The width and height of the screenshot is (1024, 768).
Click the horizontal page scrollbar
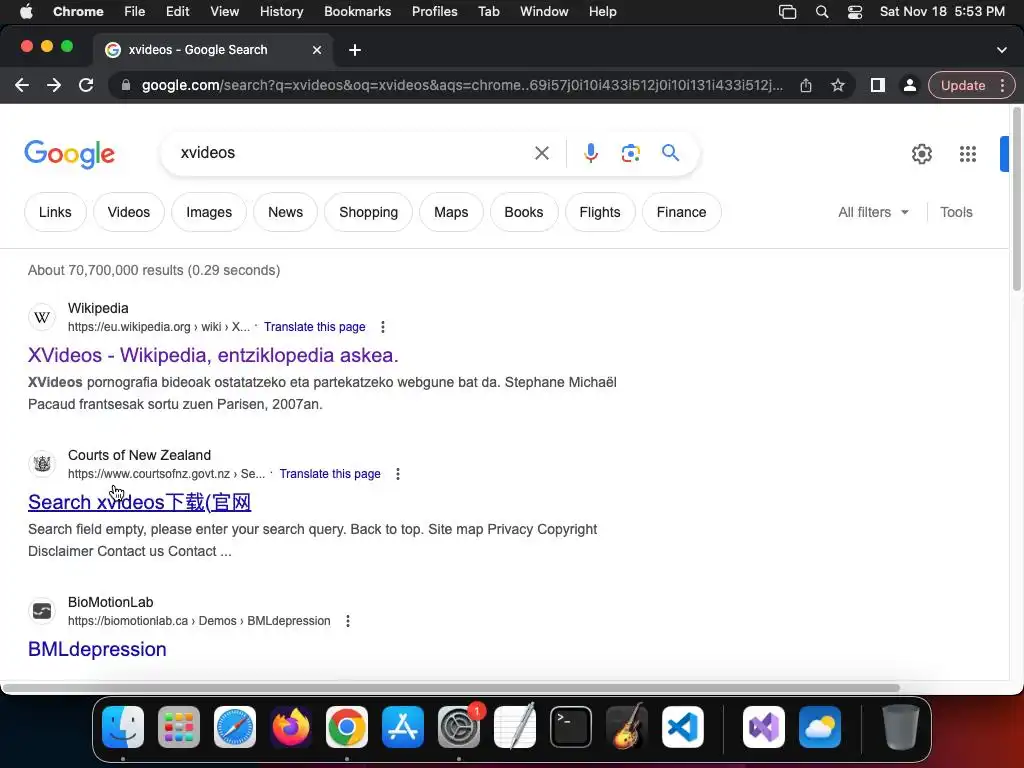[451, 688]
